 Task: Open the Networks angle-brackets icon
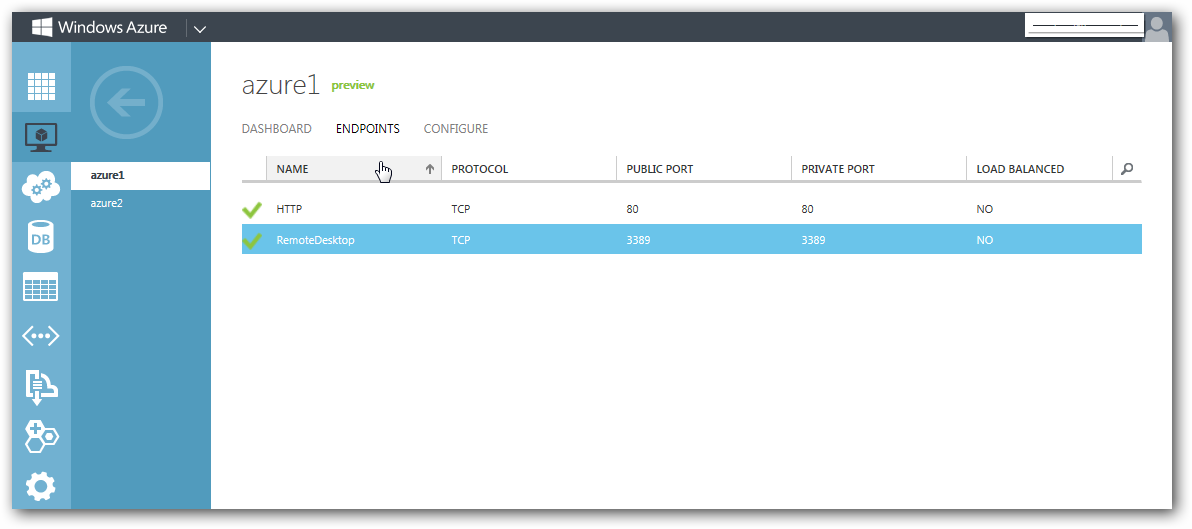click(42, 336)
